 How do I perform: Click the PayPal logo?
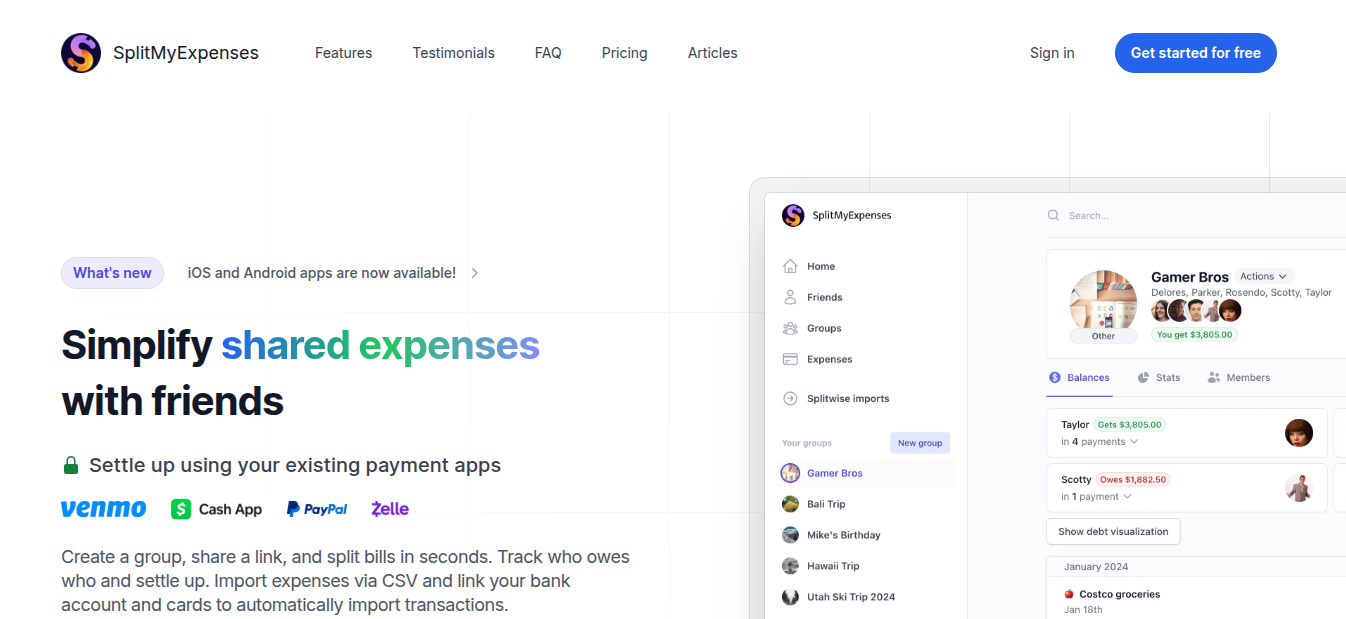coord(317,509)
